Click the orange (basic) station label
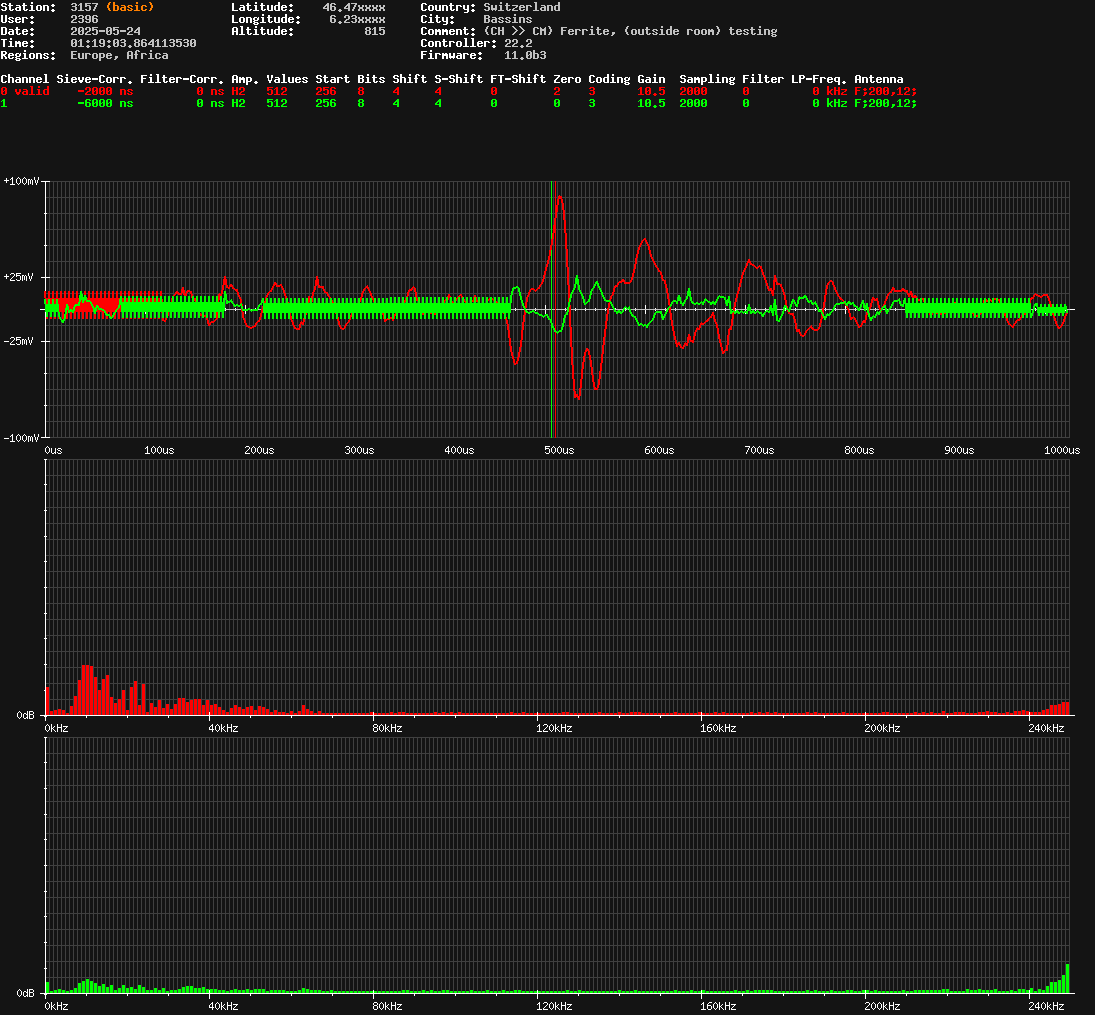Screen dimensions: 1095x1015 click(x=130, y=7)
